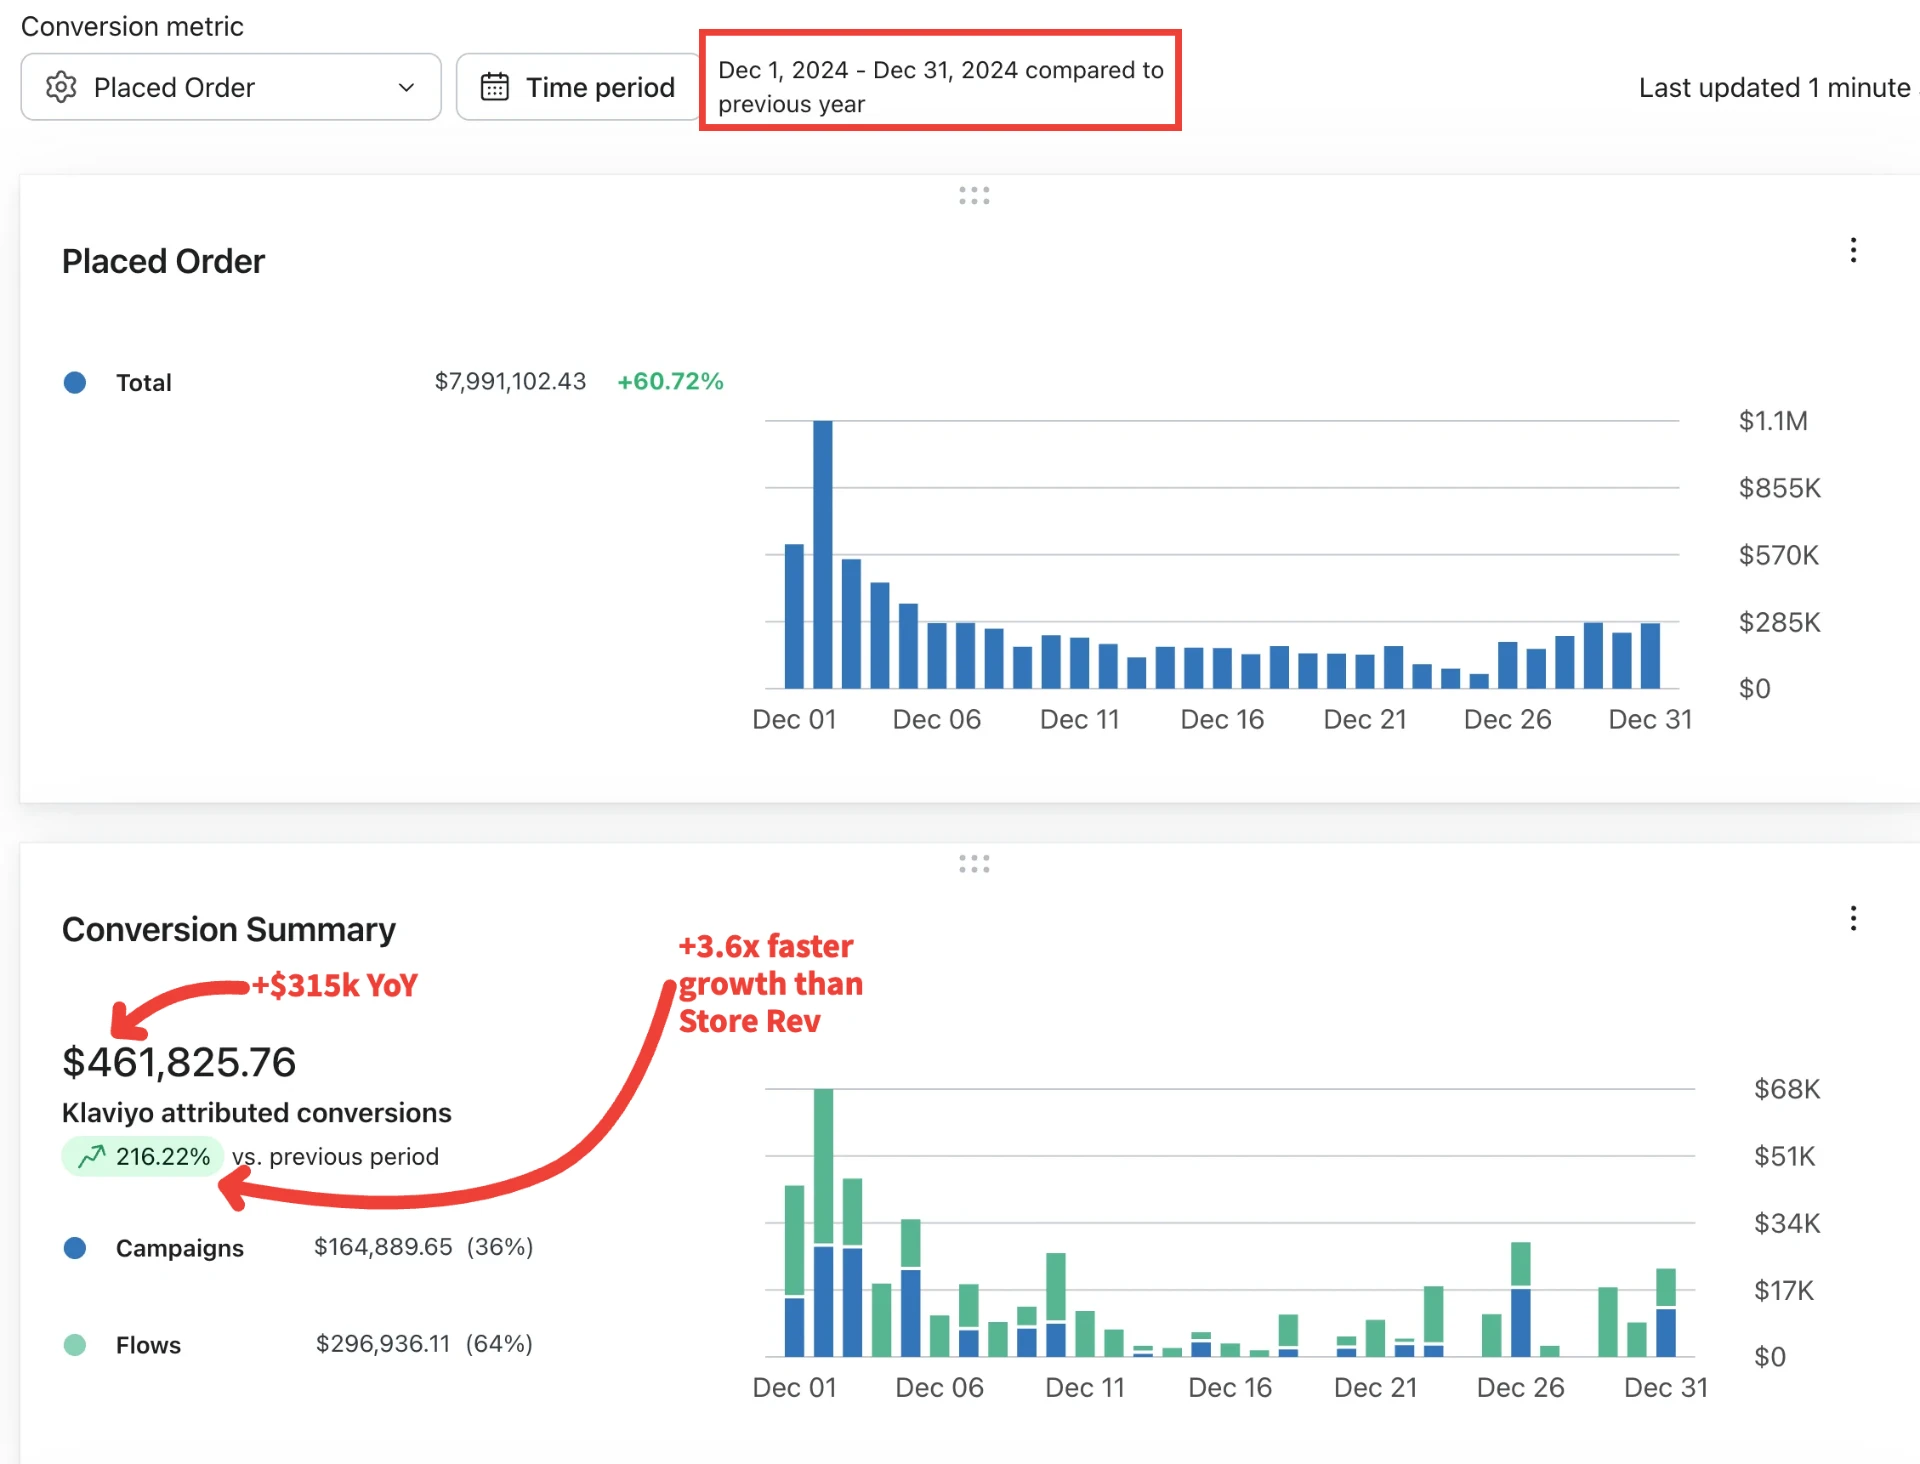Image resolution: width=1920 pixels, height=1464 pixels.
Task: Click the Klaviyo attributed conversions label
Action: pyautogui.click(x=257, y=1112)
